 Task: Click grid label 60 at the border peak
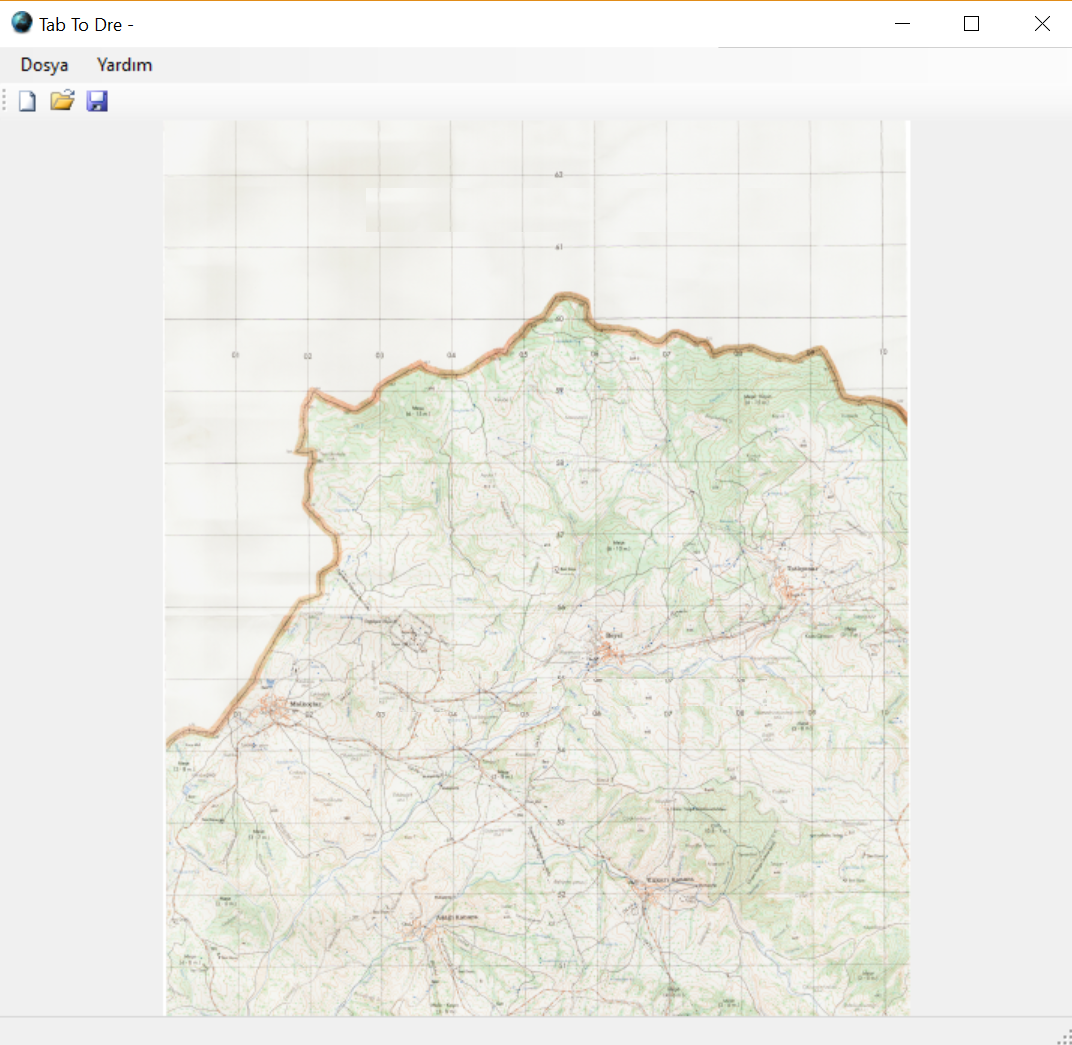click(x=559, y=319)
